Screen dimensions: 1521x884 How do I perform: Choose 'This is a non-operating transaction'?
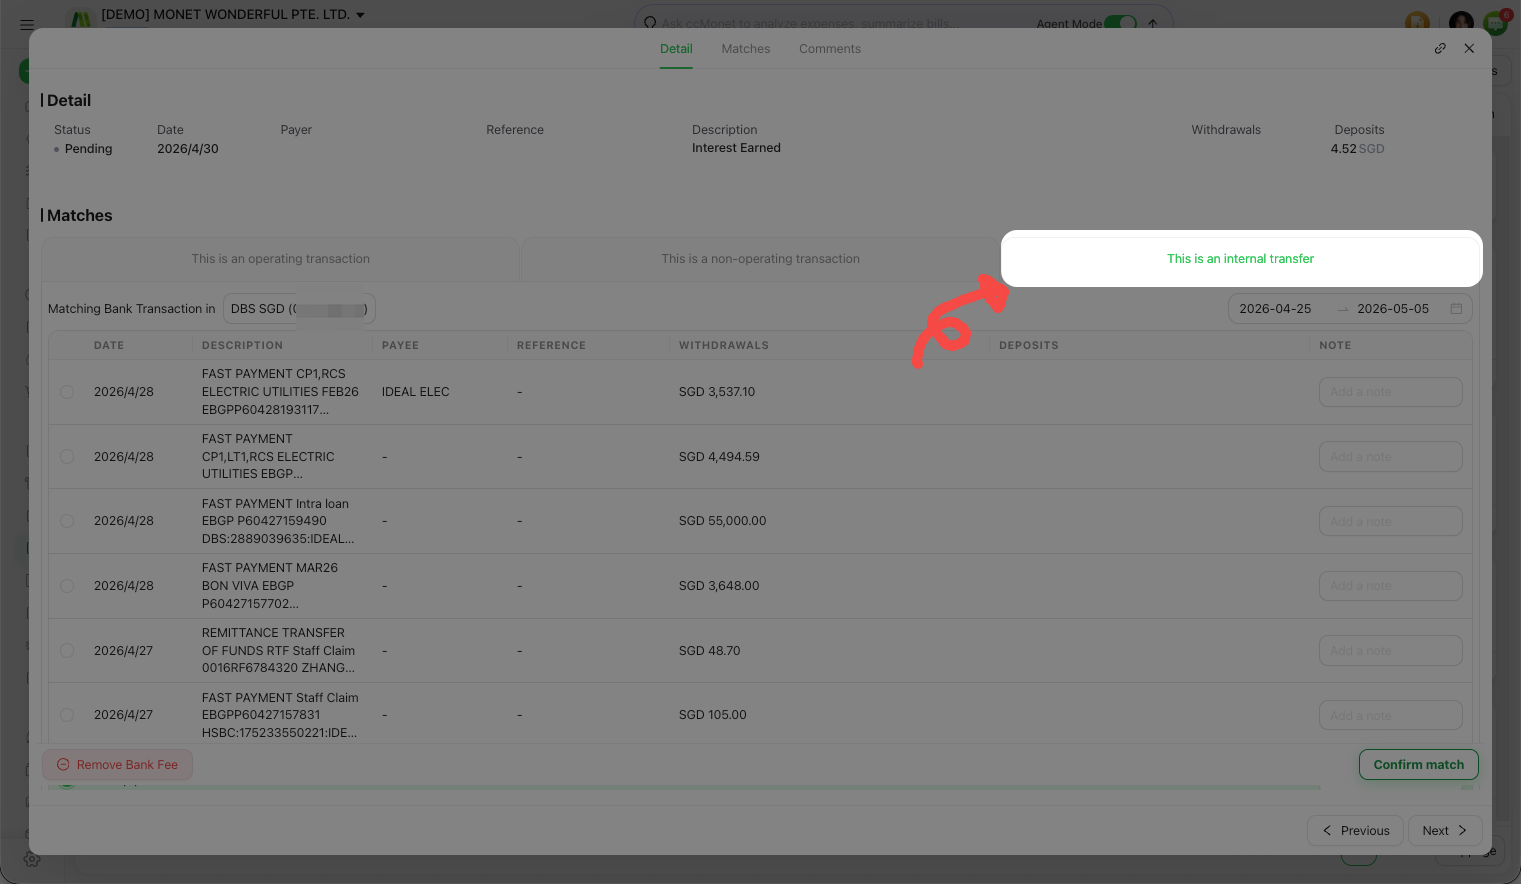[760, 259]
